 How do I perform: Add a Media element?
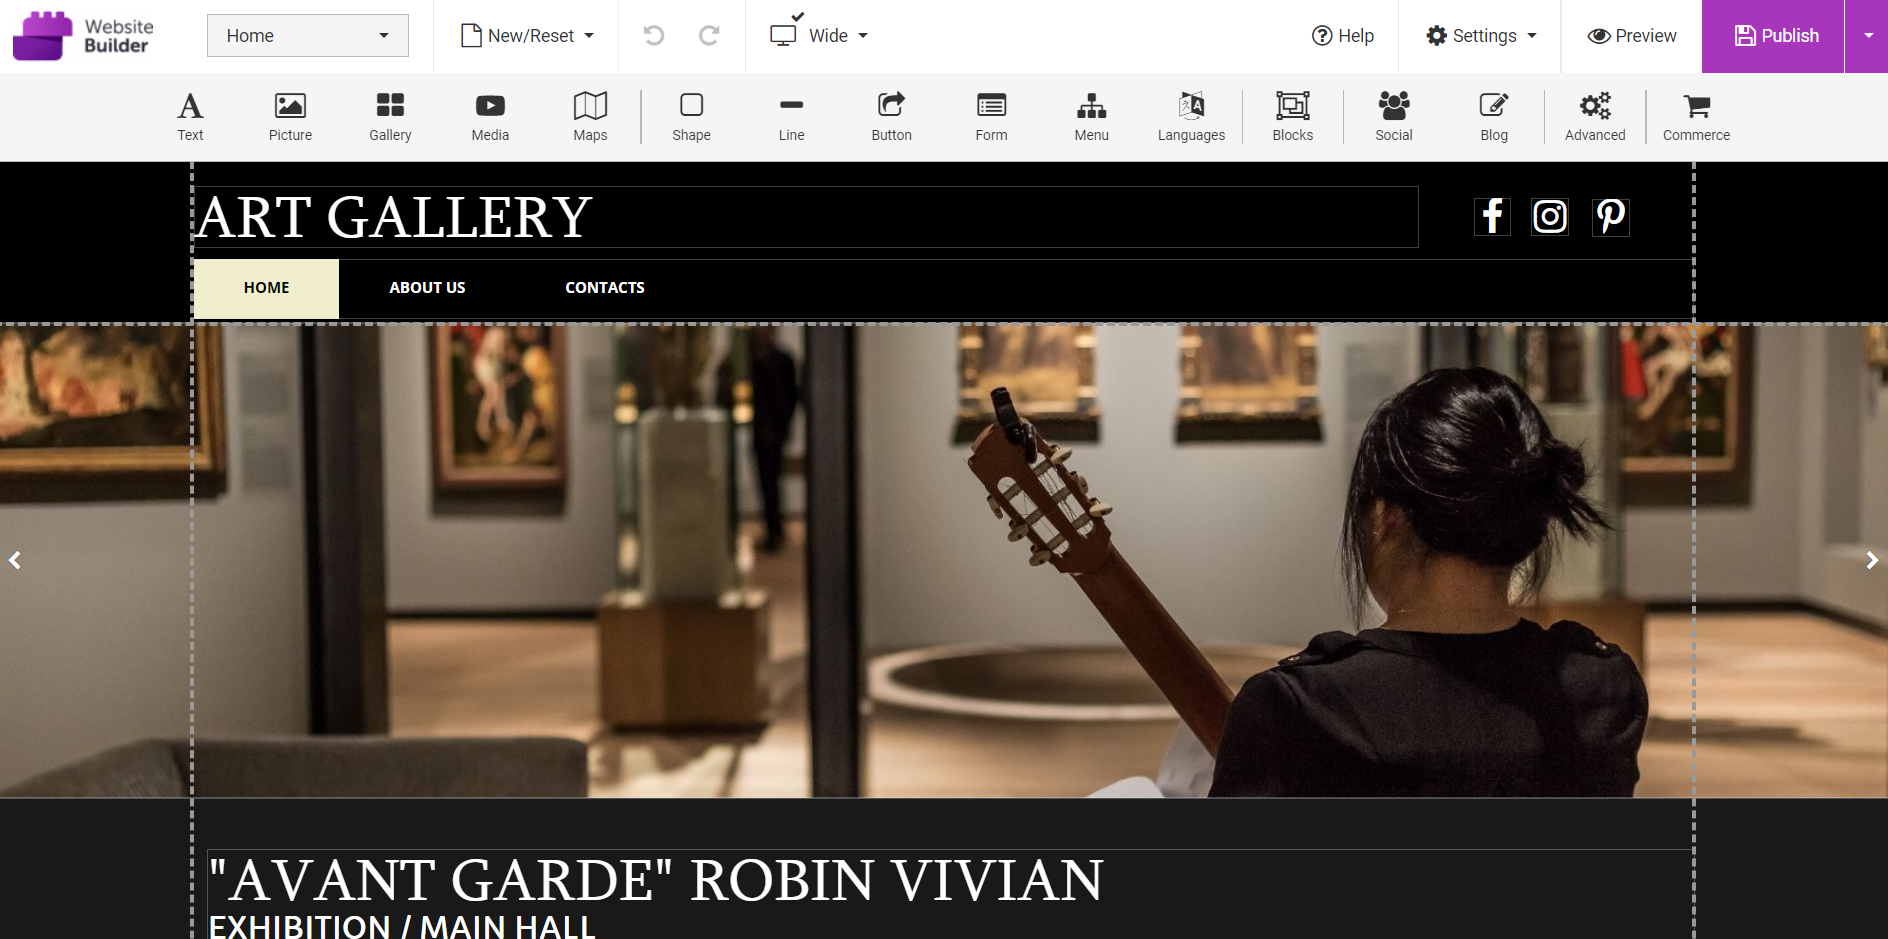click(x=490, y=117)
